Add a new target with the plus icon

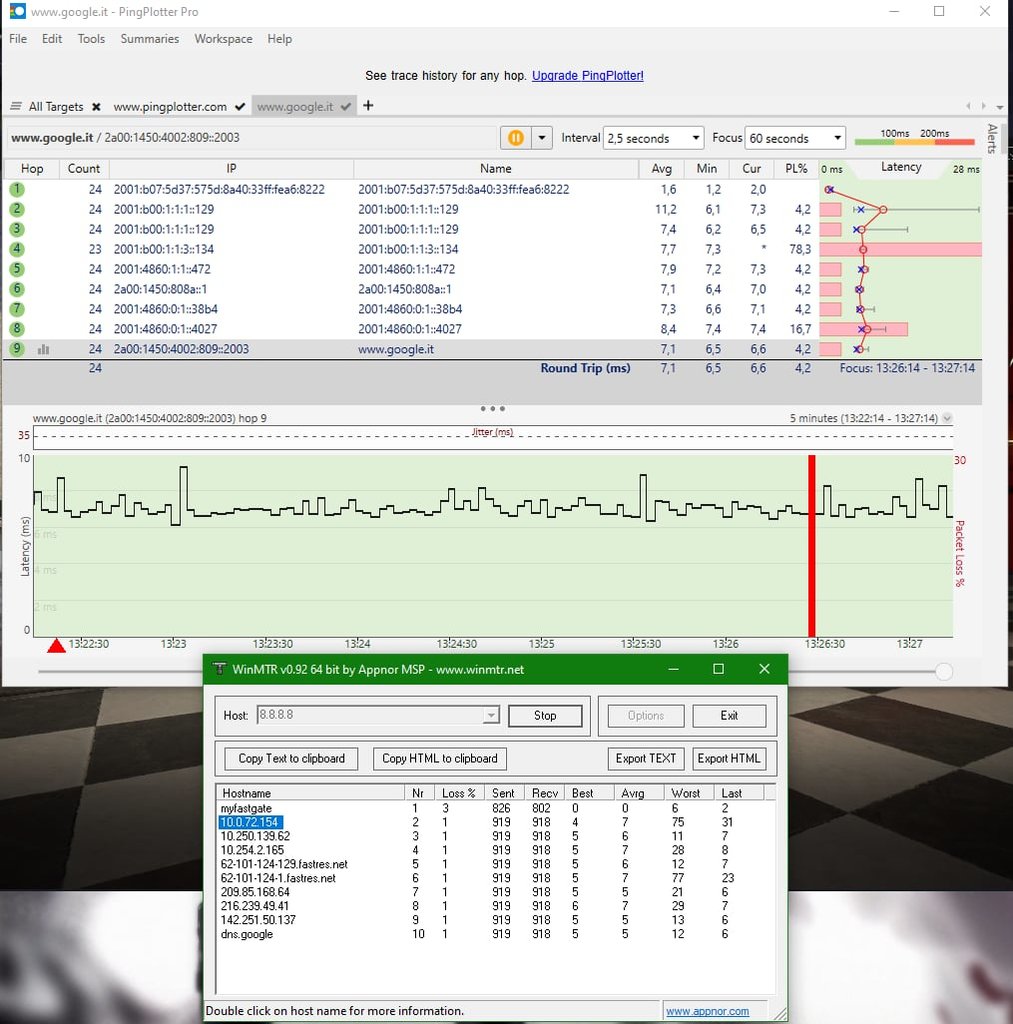click(x=368, y=105)
